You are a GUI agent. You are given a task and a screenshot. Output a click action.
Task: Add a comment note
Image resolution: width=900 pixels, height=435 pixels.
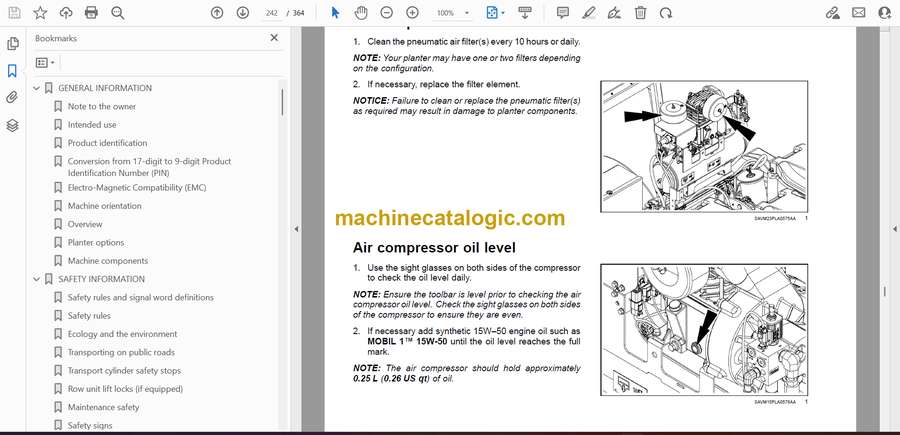(562, 13)
